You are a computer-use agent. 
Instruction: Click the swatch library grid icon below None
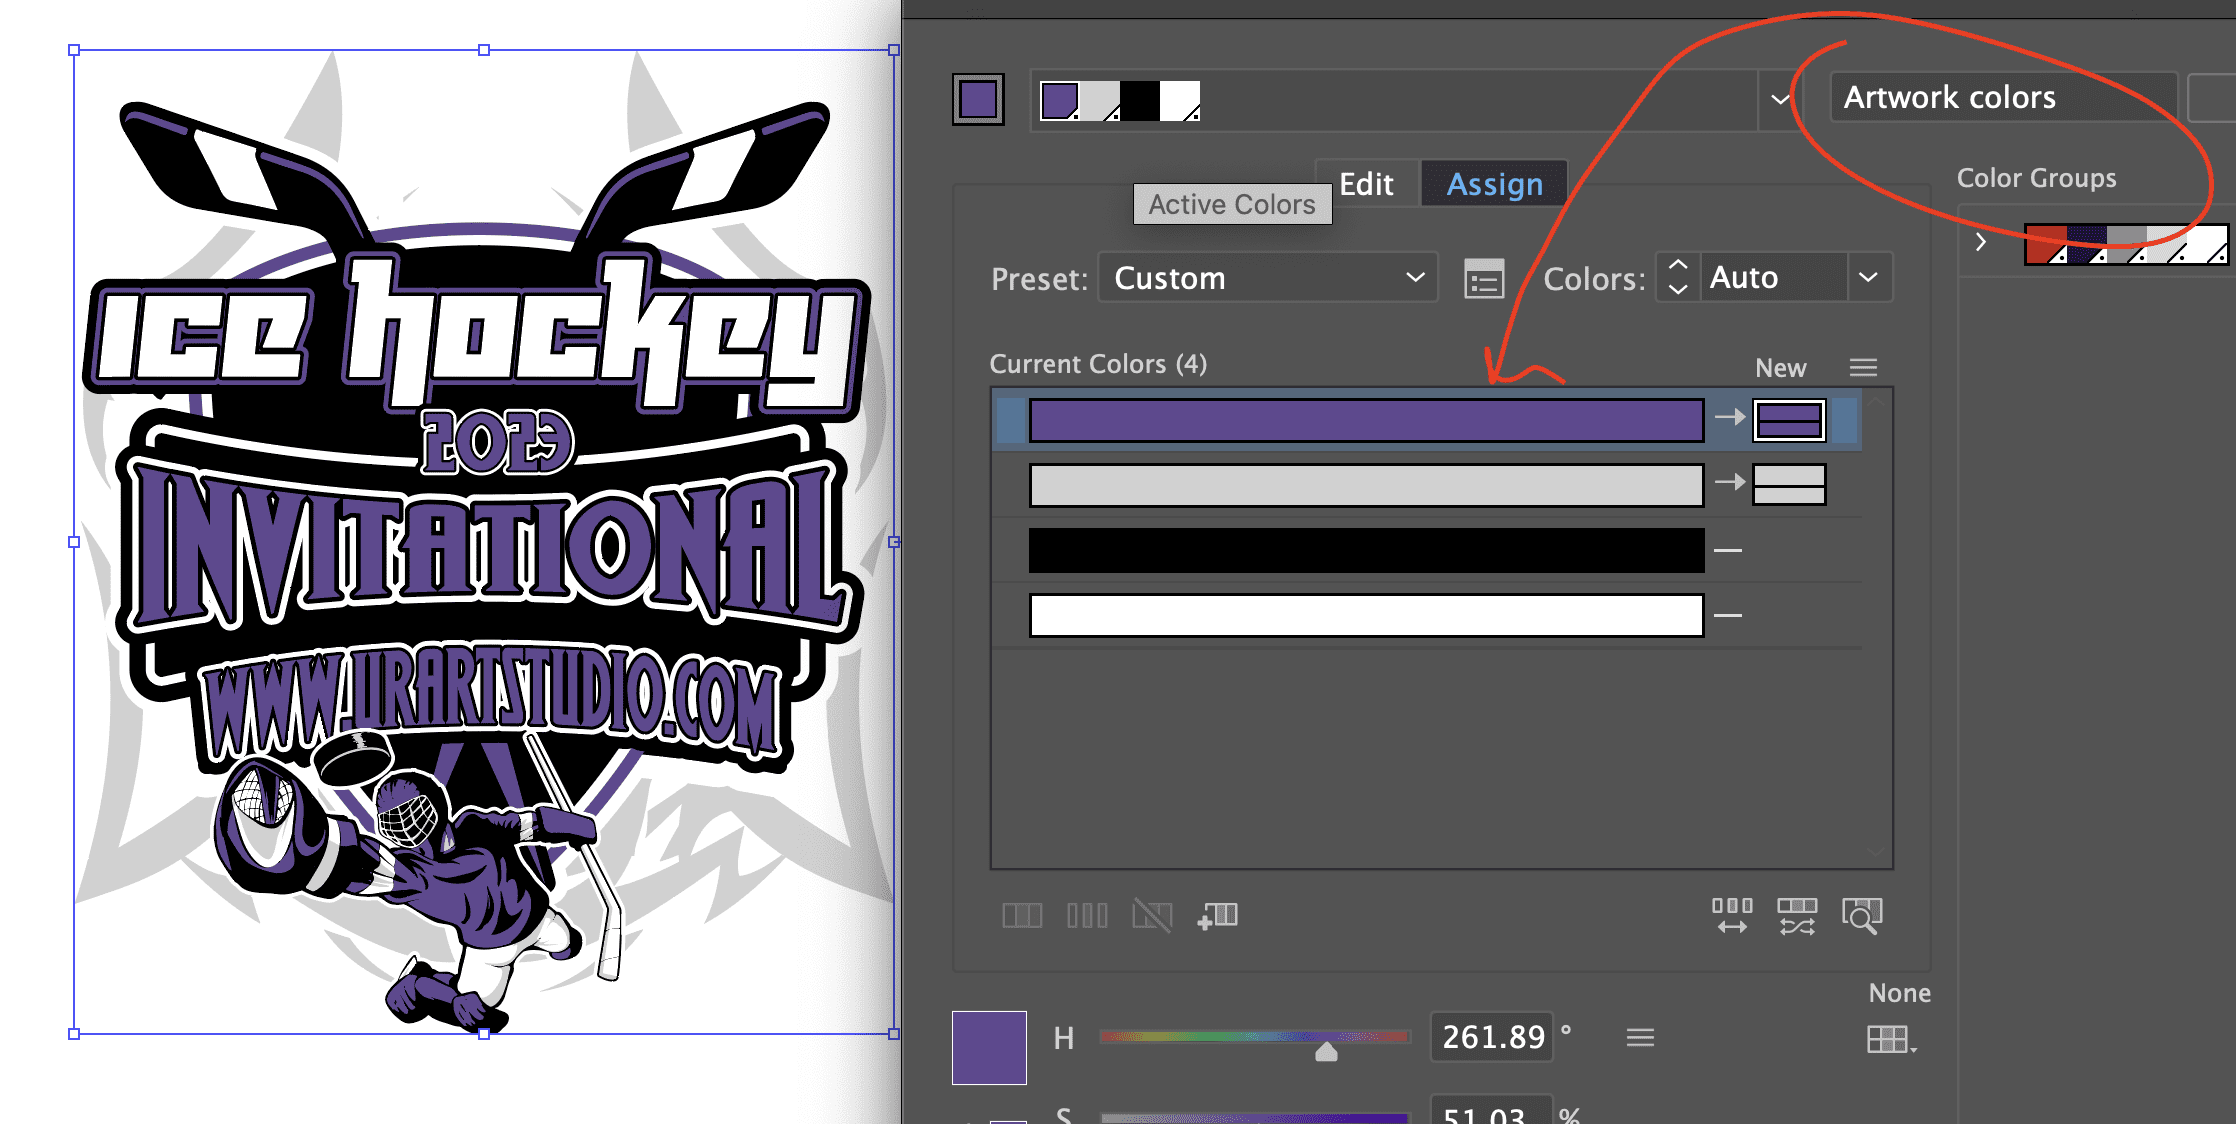1891,1039
